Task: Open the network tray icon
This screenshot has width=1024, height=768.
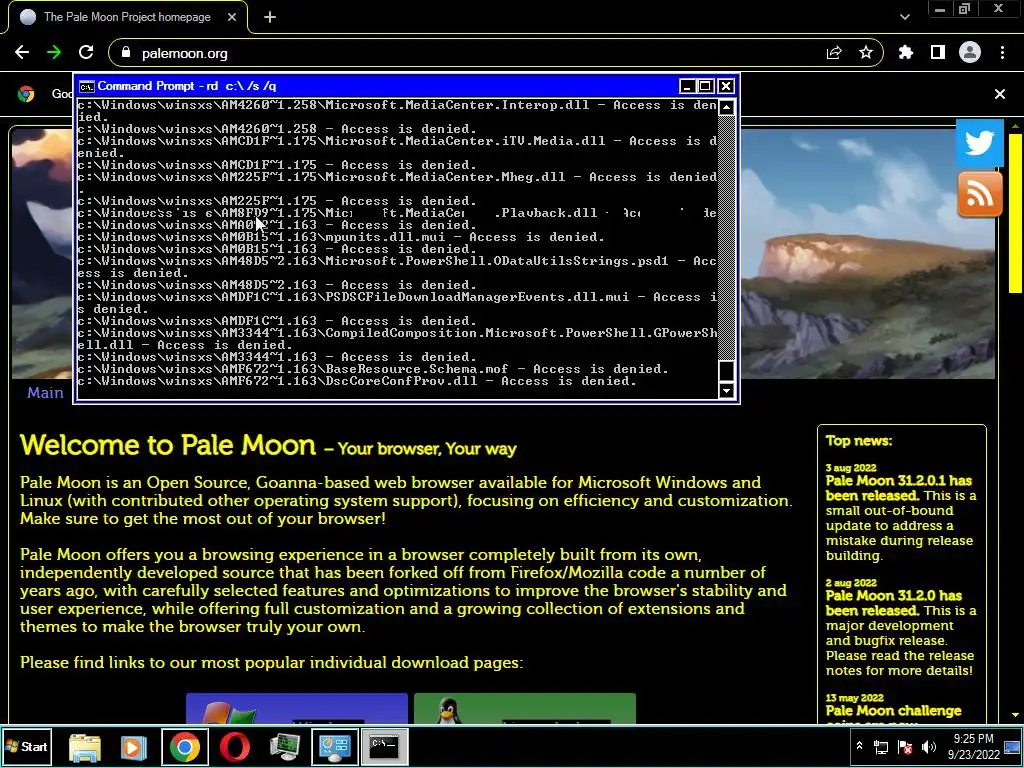Action: [x=881, y=747]
